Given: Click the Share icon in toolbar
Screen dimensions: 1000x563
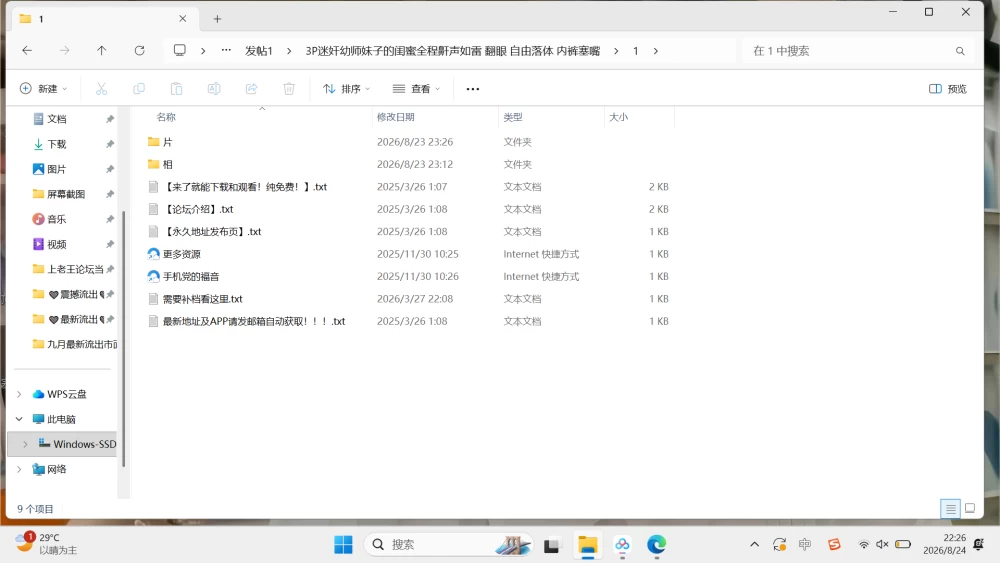Looking at the screenshot, I should tap(251, 89).
